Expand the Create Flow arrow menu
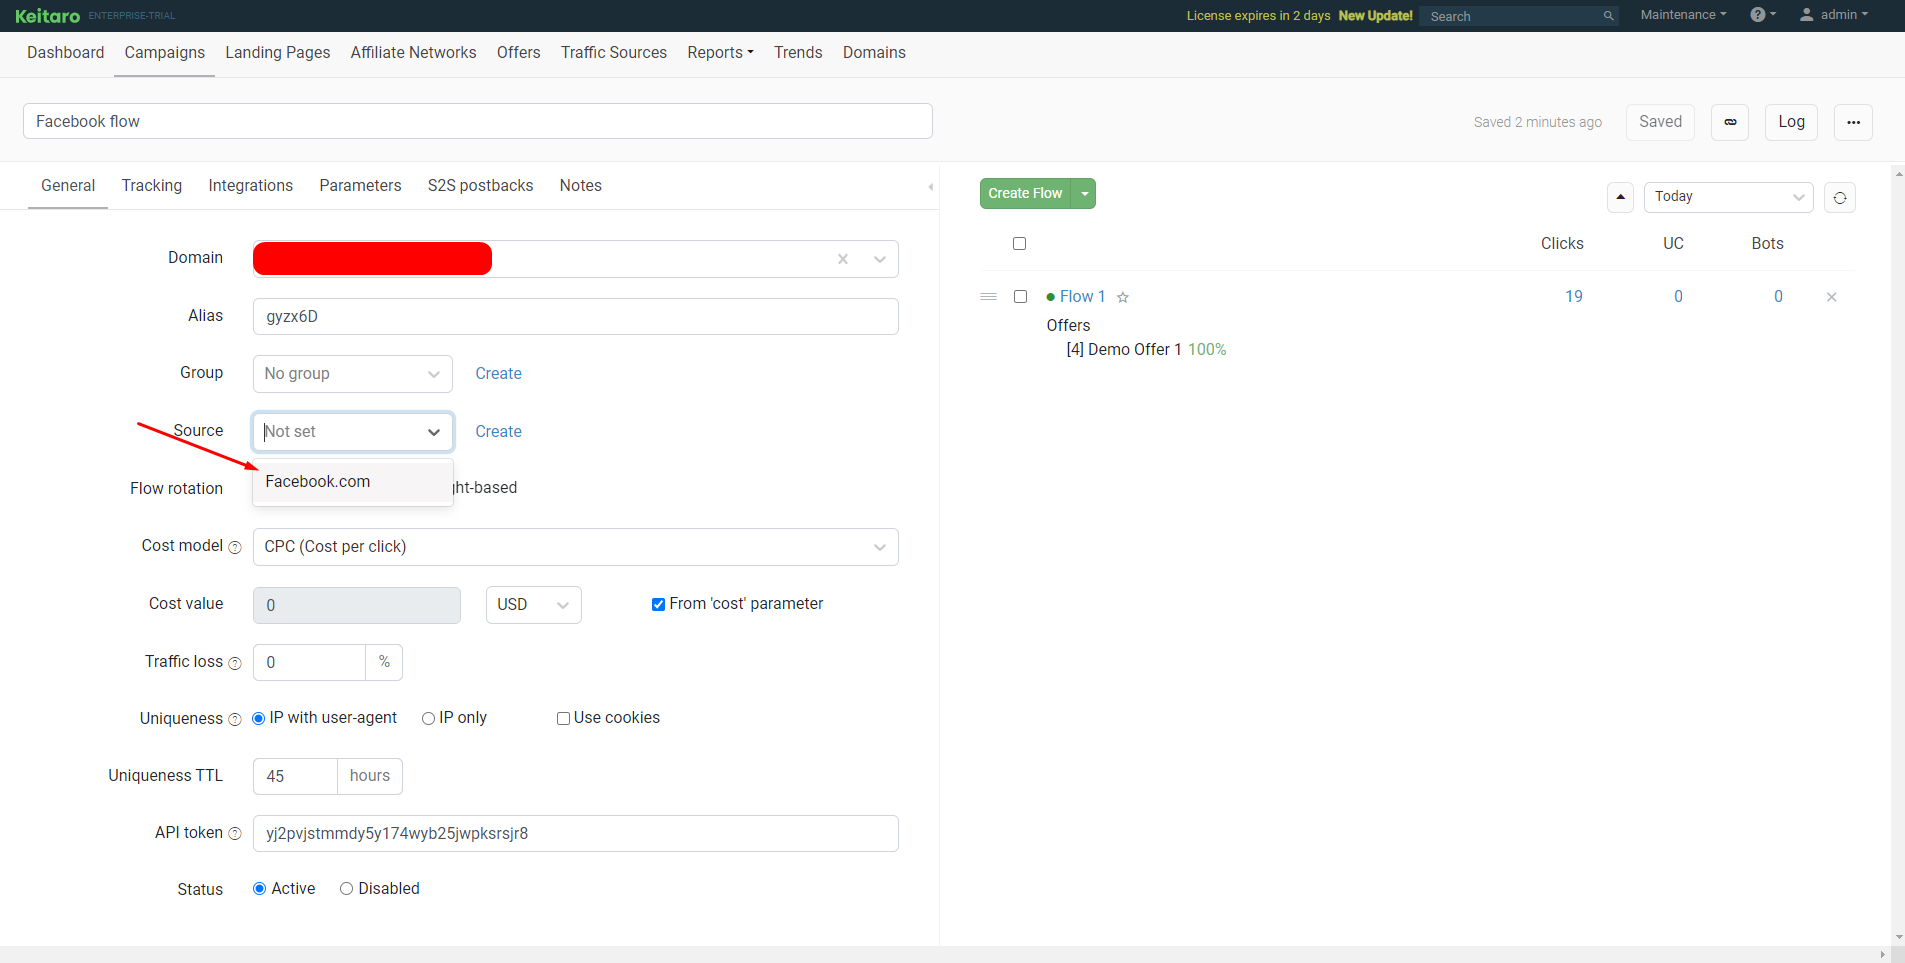Image resolution: width=1905 pixels, height=963 pixels. point(1084,194)
